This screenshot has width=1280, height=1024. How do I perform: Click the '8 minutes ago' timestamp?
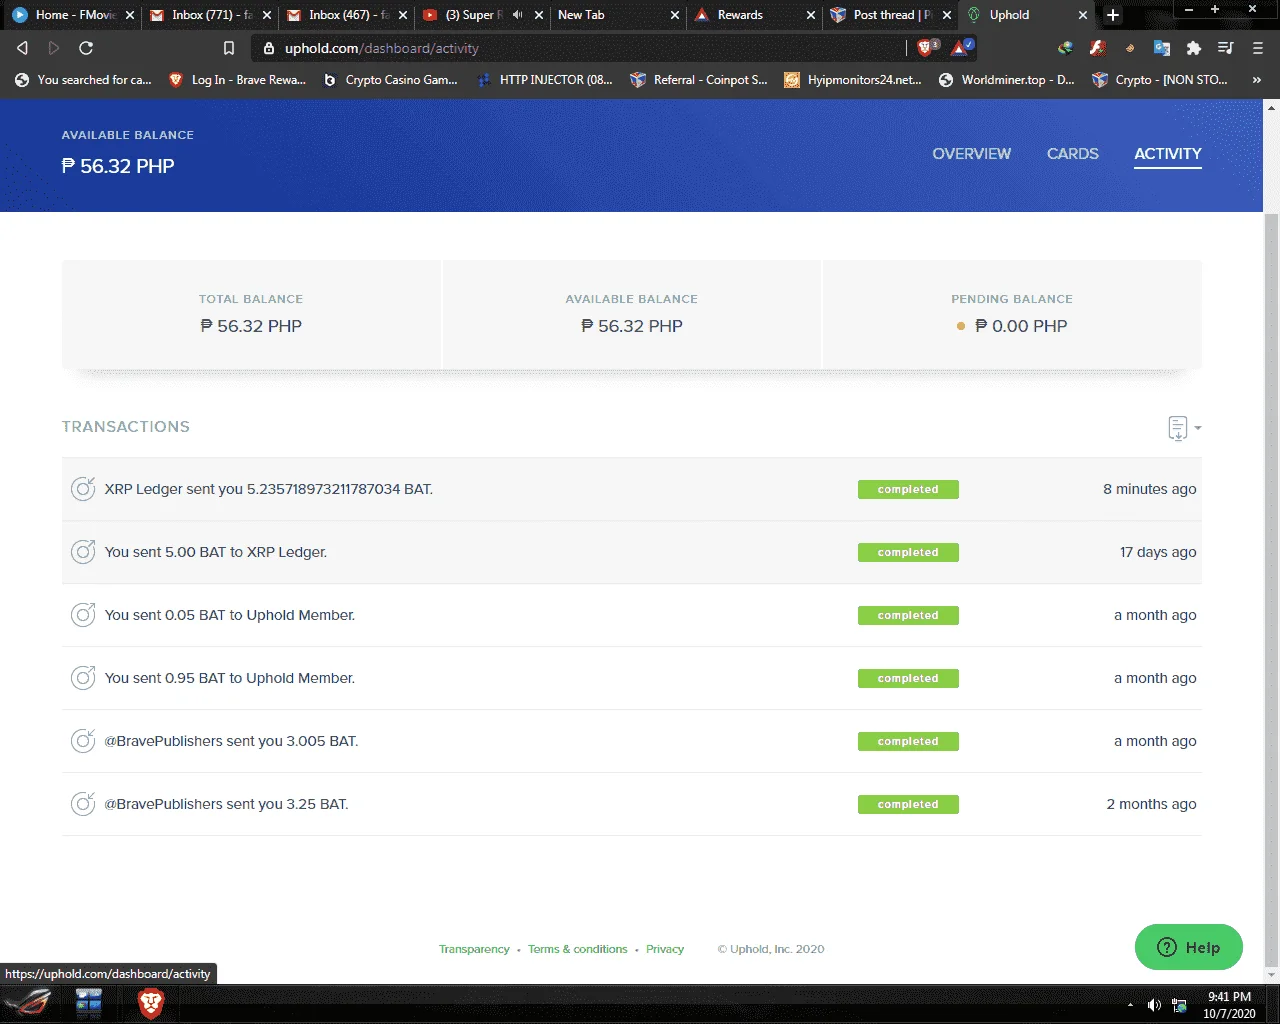coord(1150,489)
